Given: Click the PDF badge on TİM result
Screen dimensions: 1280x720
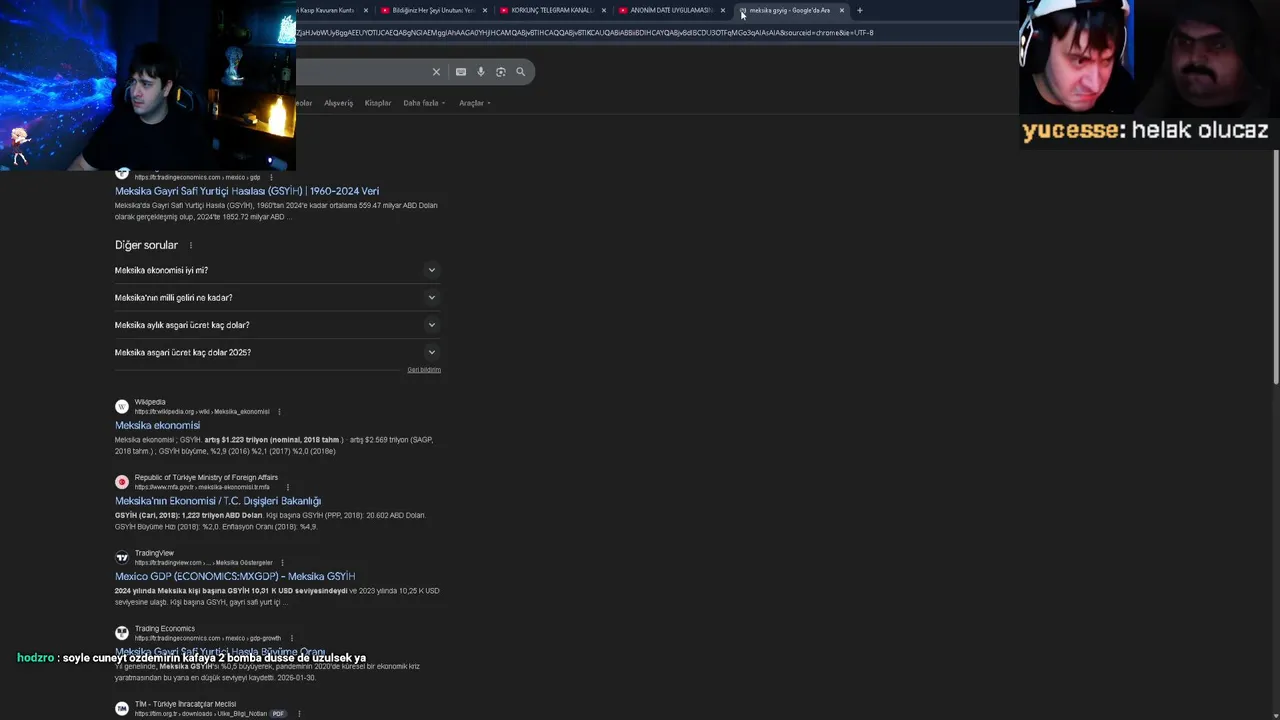Looking at the screenshot, I should click(278, 714).
